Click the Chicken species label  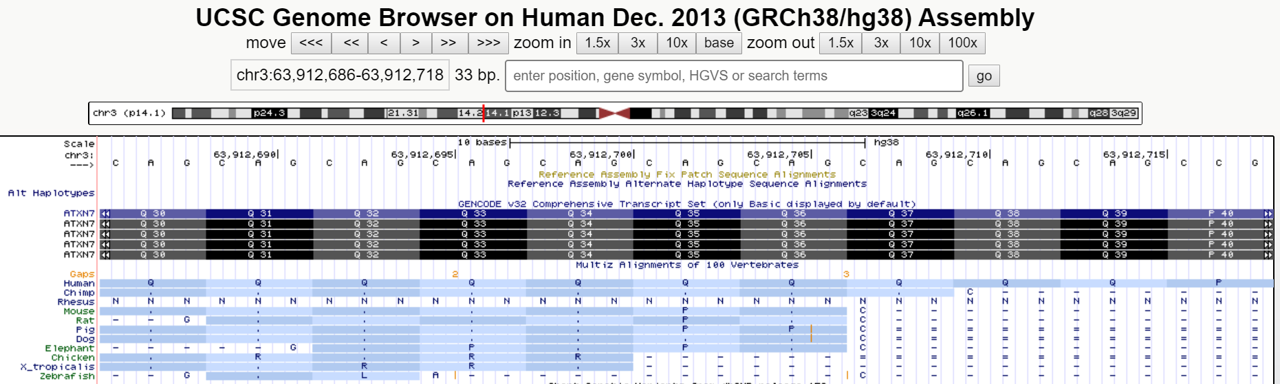(x=74, y=357)
